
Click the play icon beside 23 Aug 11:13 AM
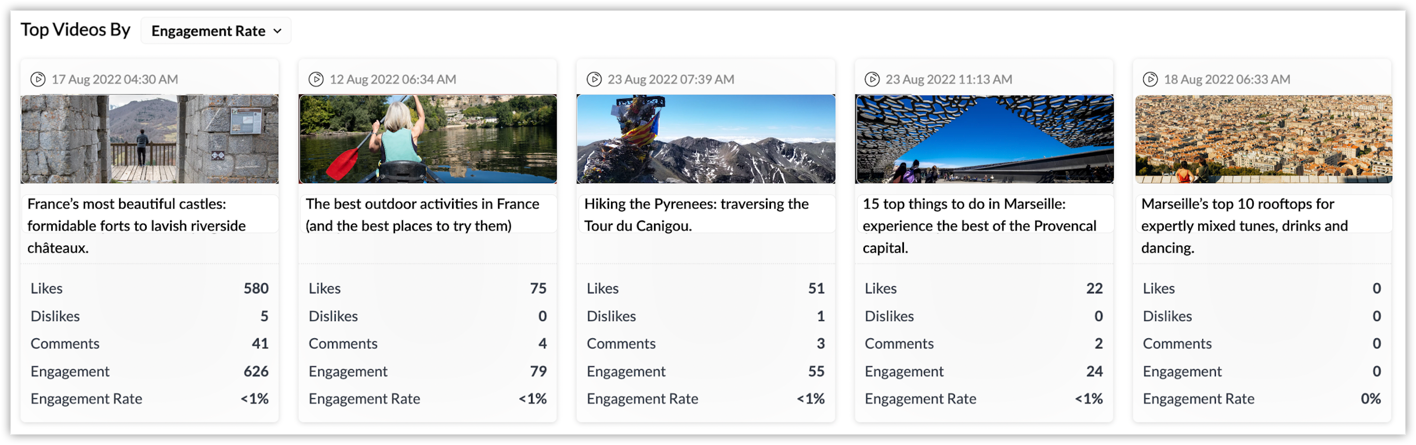tap(871, 79)
